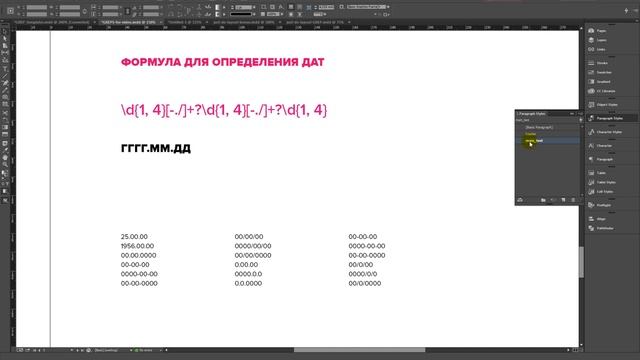Select the Gradient Swatch tool
This screenshot has height=360, width=640.
pos(5,127)
